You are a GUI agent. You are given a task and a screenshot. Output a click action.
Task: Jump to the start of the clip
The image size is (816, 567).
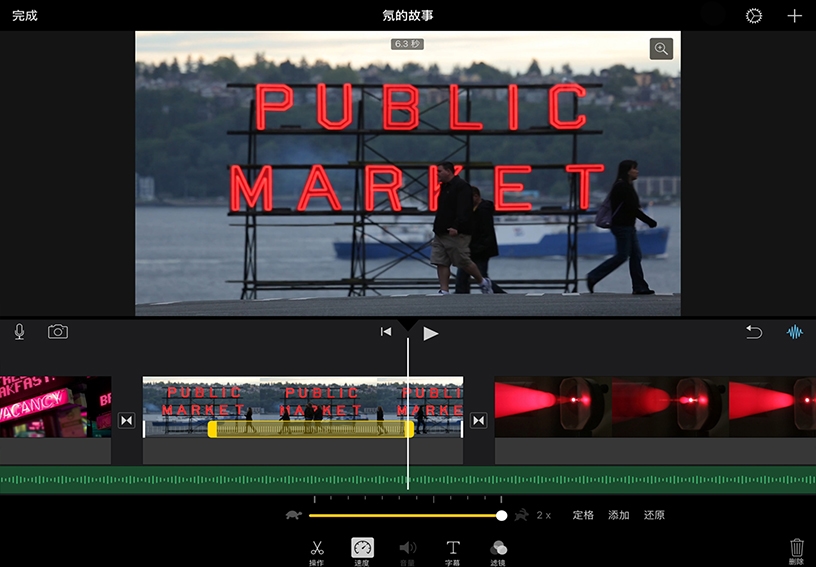386,332
